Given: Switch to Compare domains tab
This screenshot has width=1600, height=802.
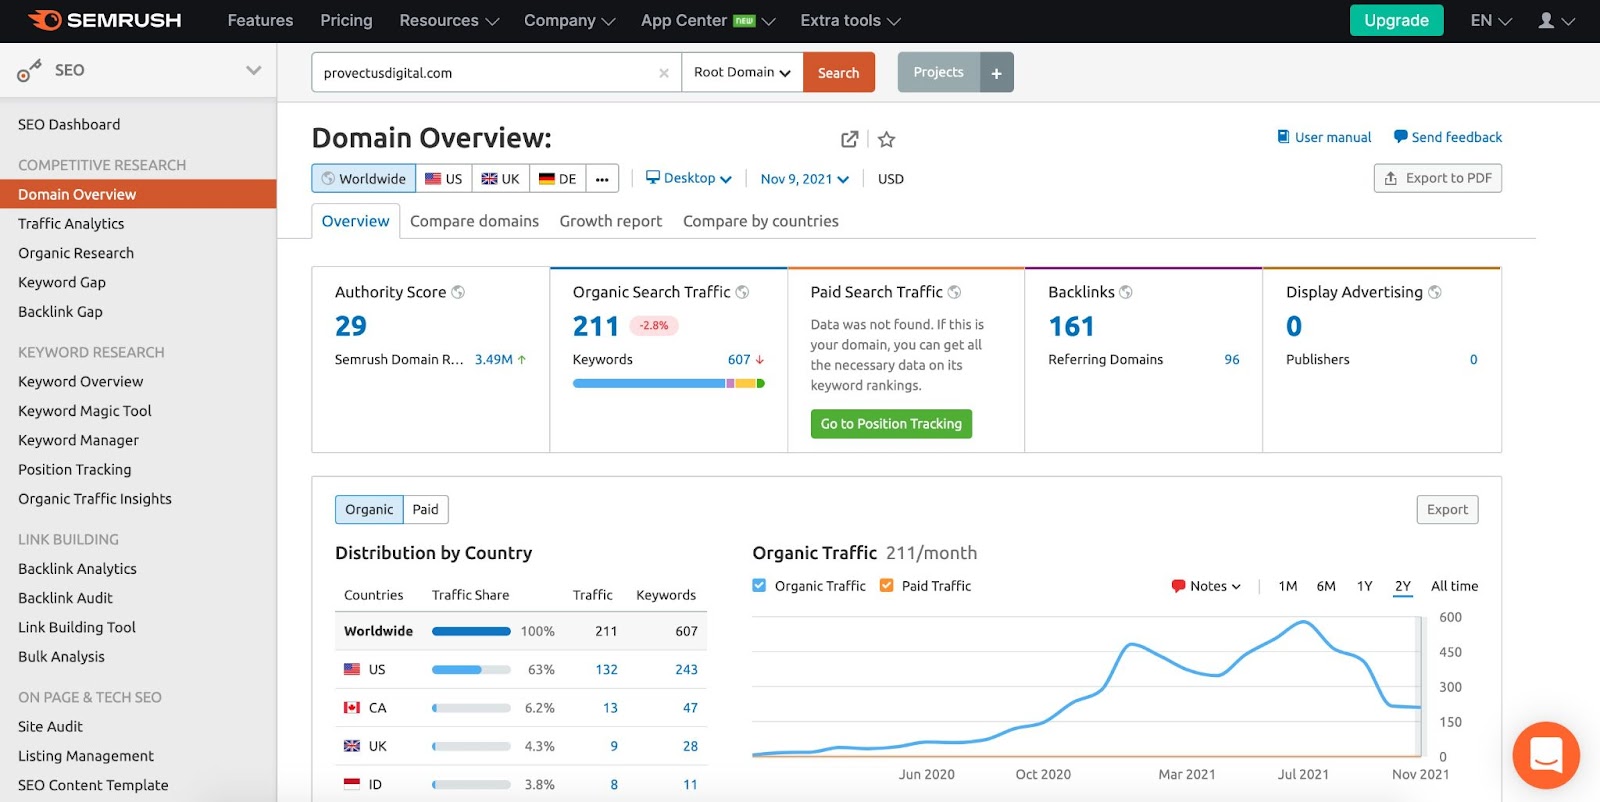Looking at the screenshot, I should (x=474, y=221).
